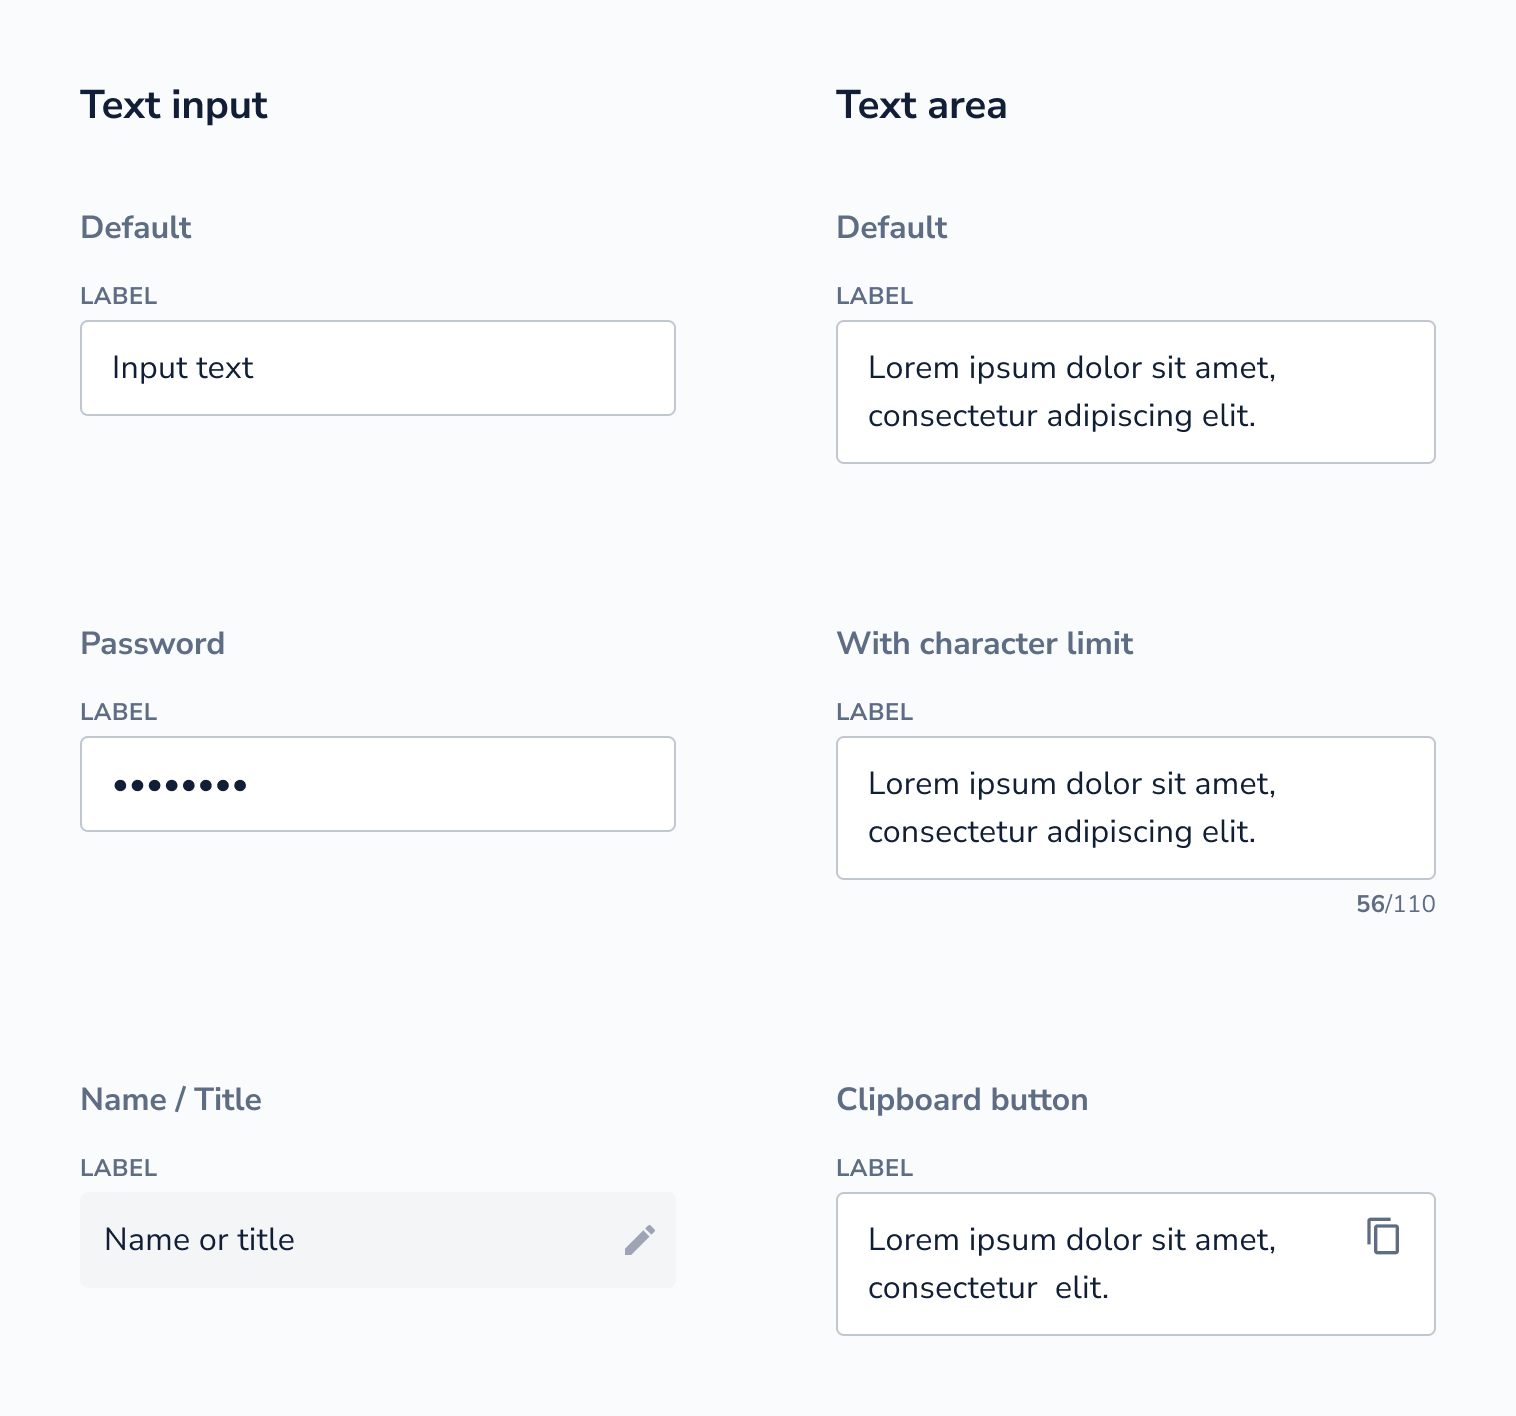This screenshot has width=1516, height=1416.
Task: Click the 56/110 character counter
Action: [x=1396, y=904]
